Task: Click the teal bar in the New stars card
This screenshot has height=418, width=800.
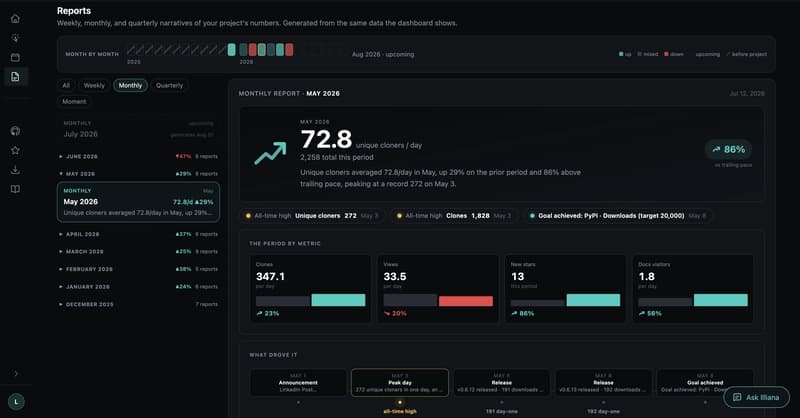Action: tap(593, 300)
